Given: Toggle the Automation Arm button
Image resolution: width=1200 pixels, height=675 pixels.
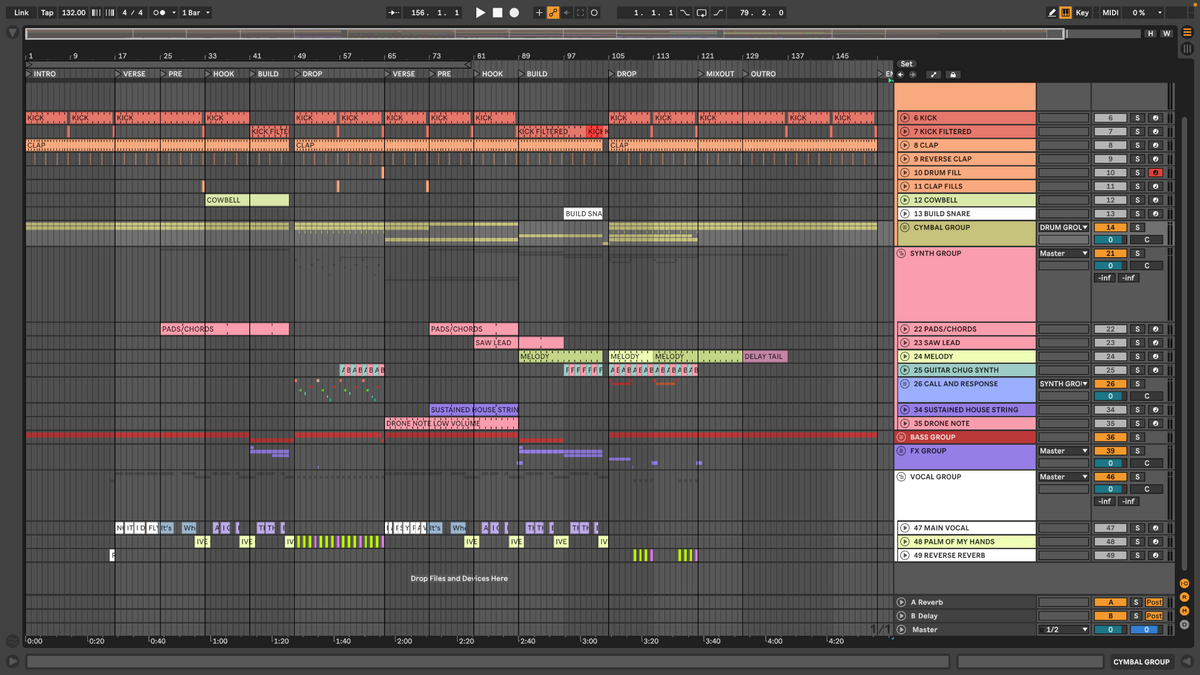Looking at the screenshot, I should tap(552, 13).
